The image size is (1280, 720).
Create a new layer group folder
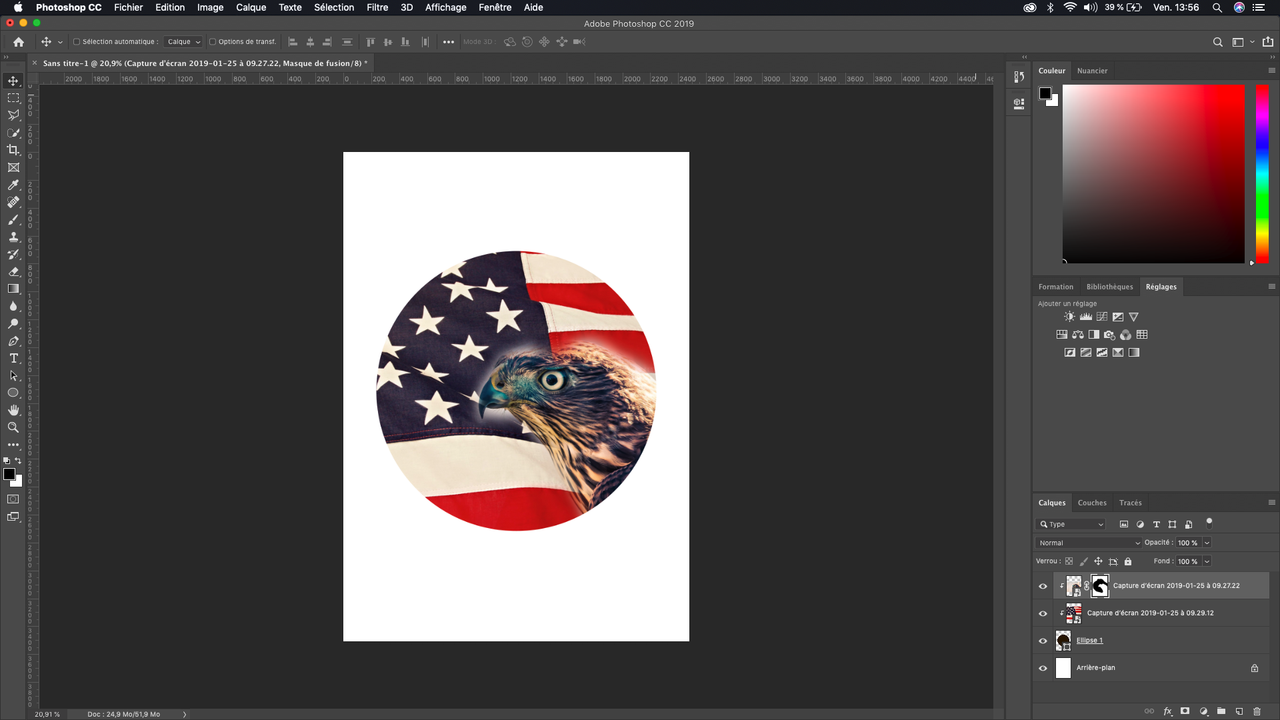(x=1221, y=711)
